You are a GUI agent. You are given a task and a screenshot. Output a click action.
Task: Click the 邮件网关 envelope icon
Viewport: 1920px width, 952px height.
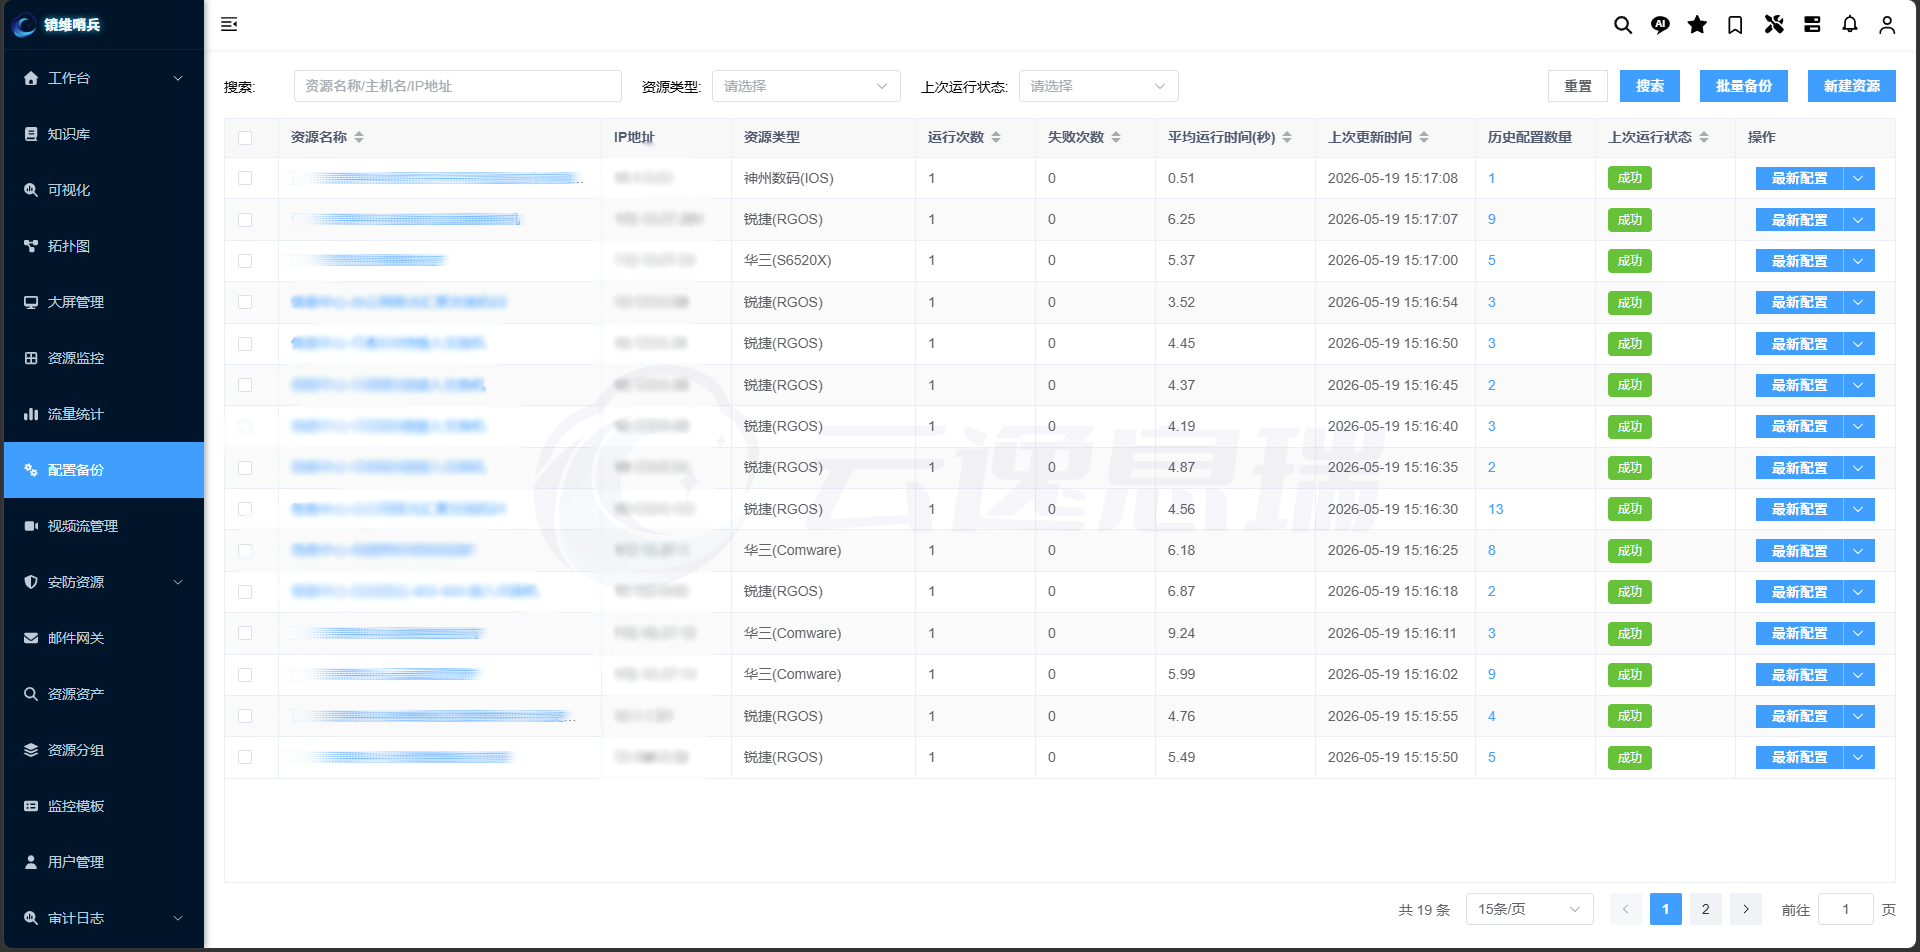(x=31, y=638)
